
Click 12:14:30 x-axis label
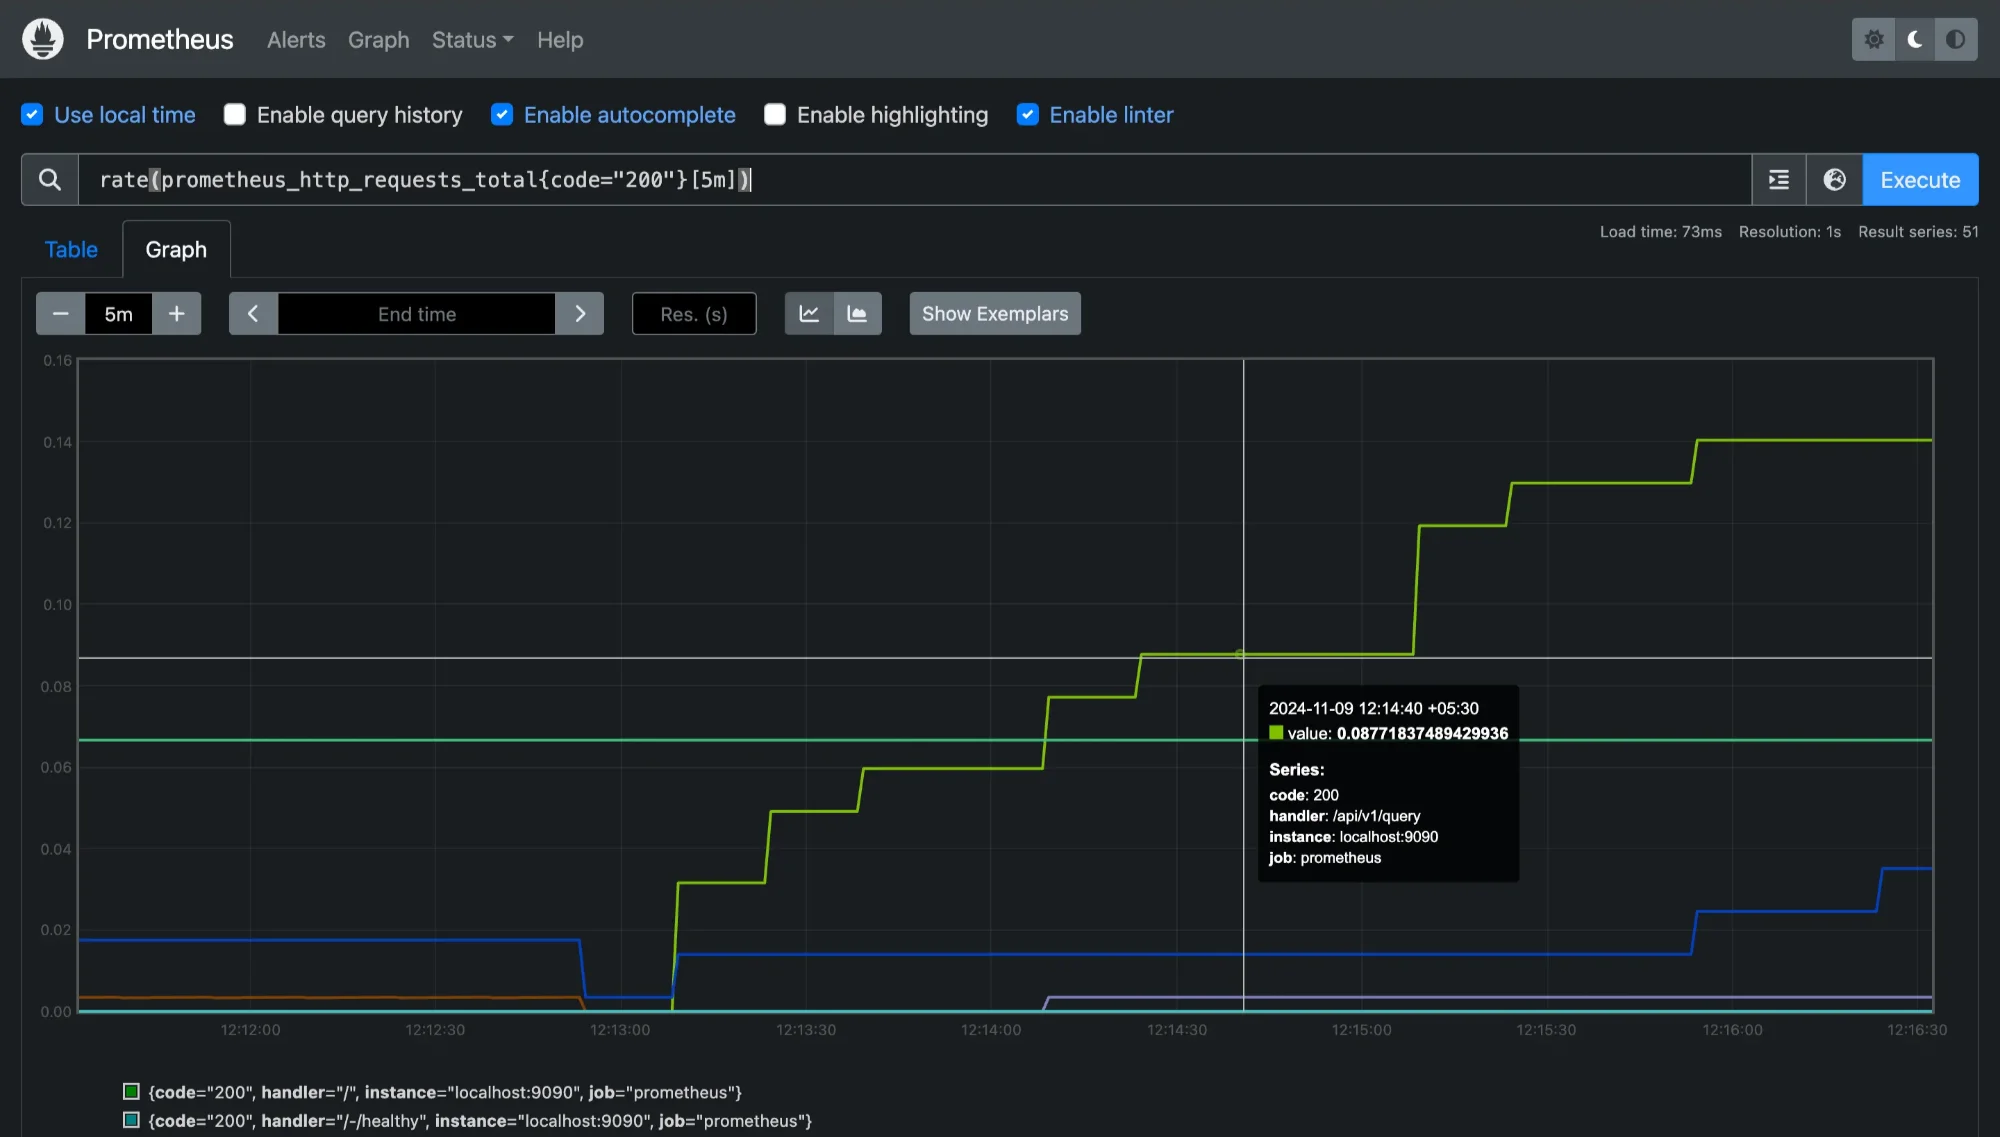click(x=1177, y=1030)
